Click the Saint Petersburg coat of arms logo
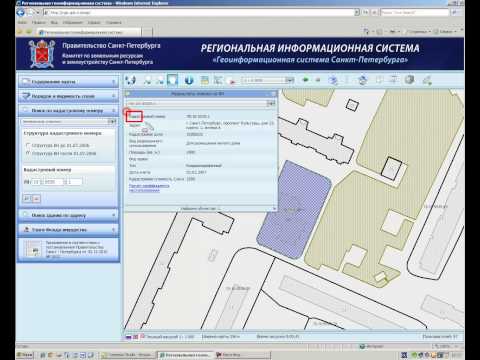 pos(42,53)
